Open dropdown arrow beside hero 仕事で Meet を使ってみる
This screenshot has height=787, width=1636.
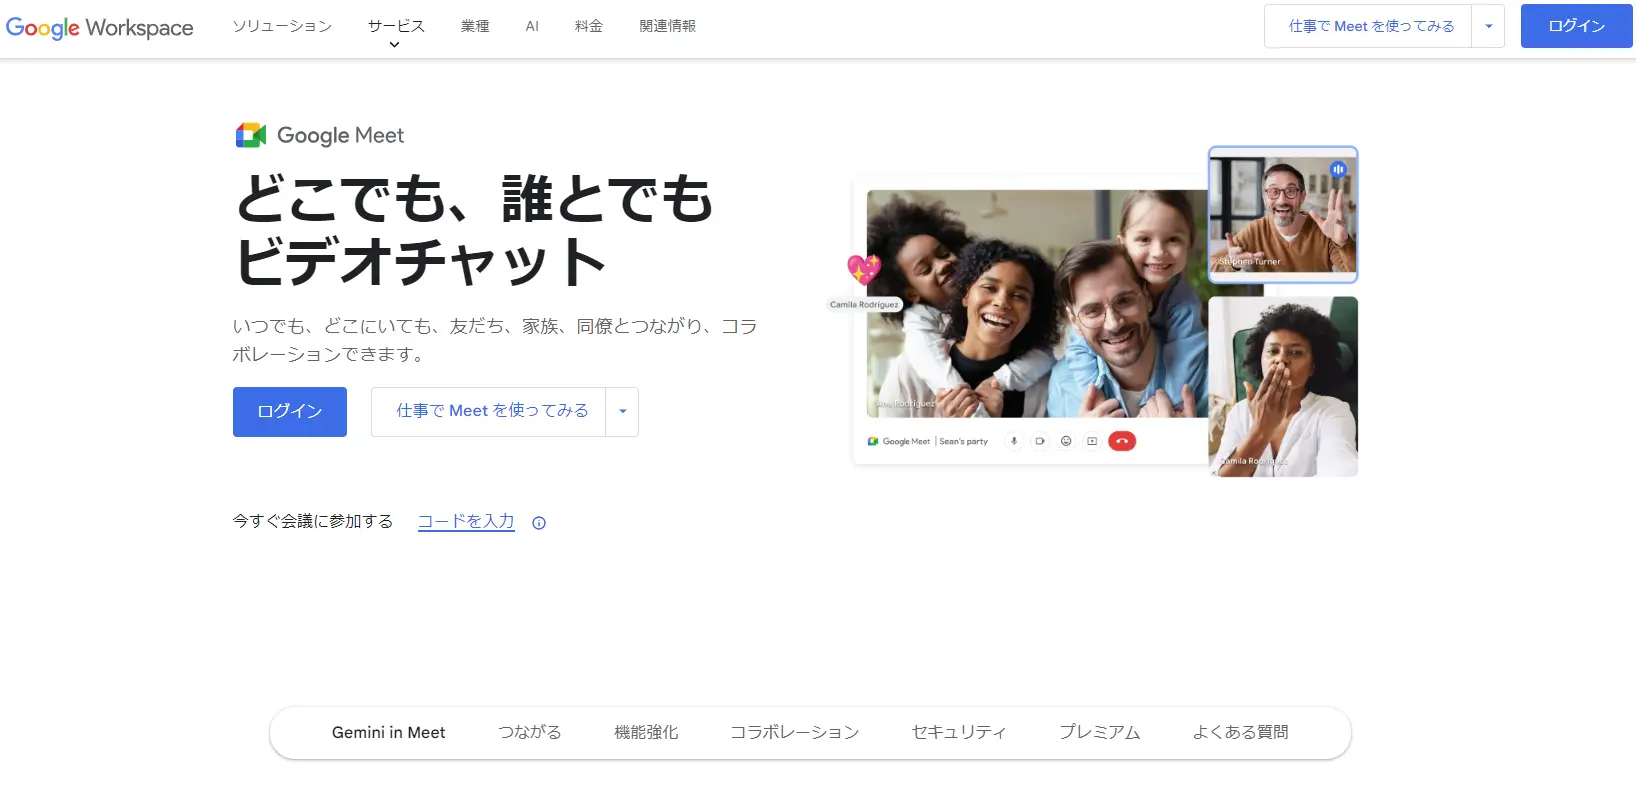coord(622,411)
